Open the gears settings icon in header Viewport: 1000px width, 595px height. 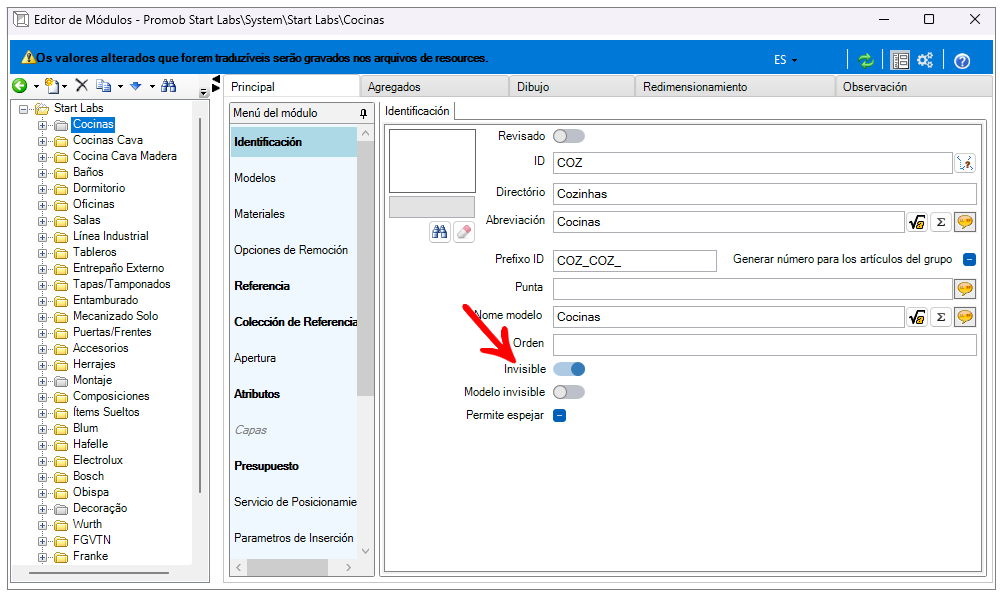point(925,60)
